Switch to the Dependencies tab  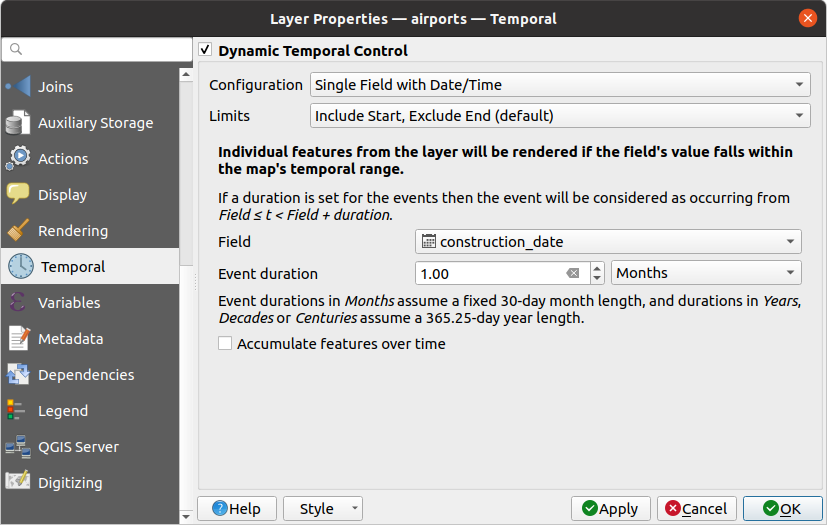[x=86, y=375]
